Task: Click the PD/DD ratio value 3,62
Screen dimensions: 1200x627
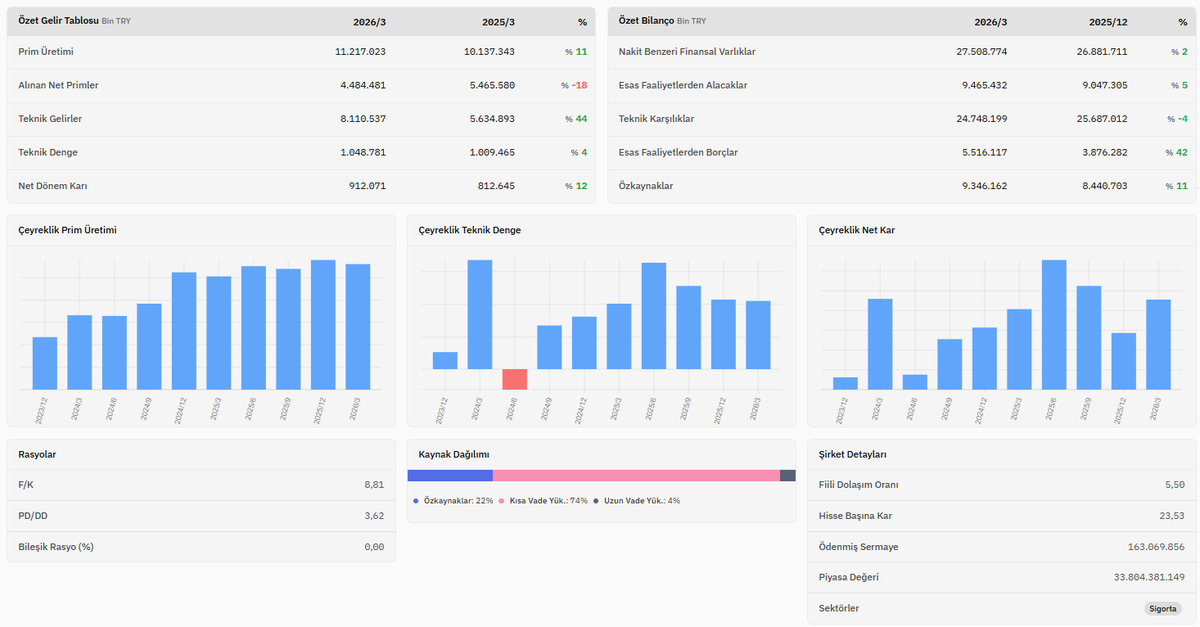Action: [374, 516]
